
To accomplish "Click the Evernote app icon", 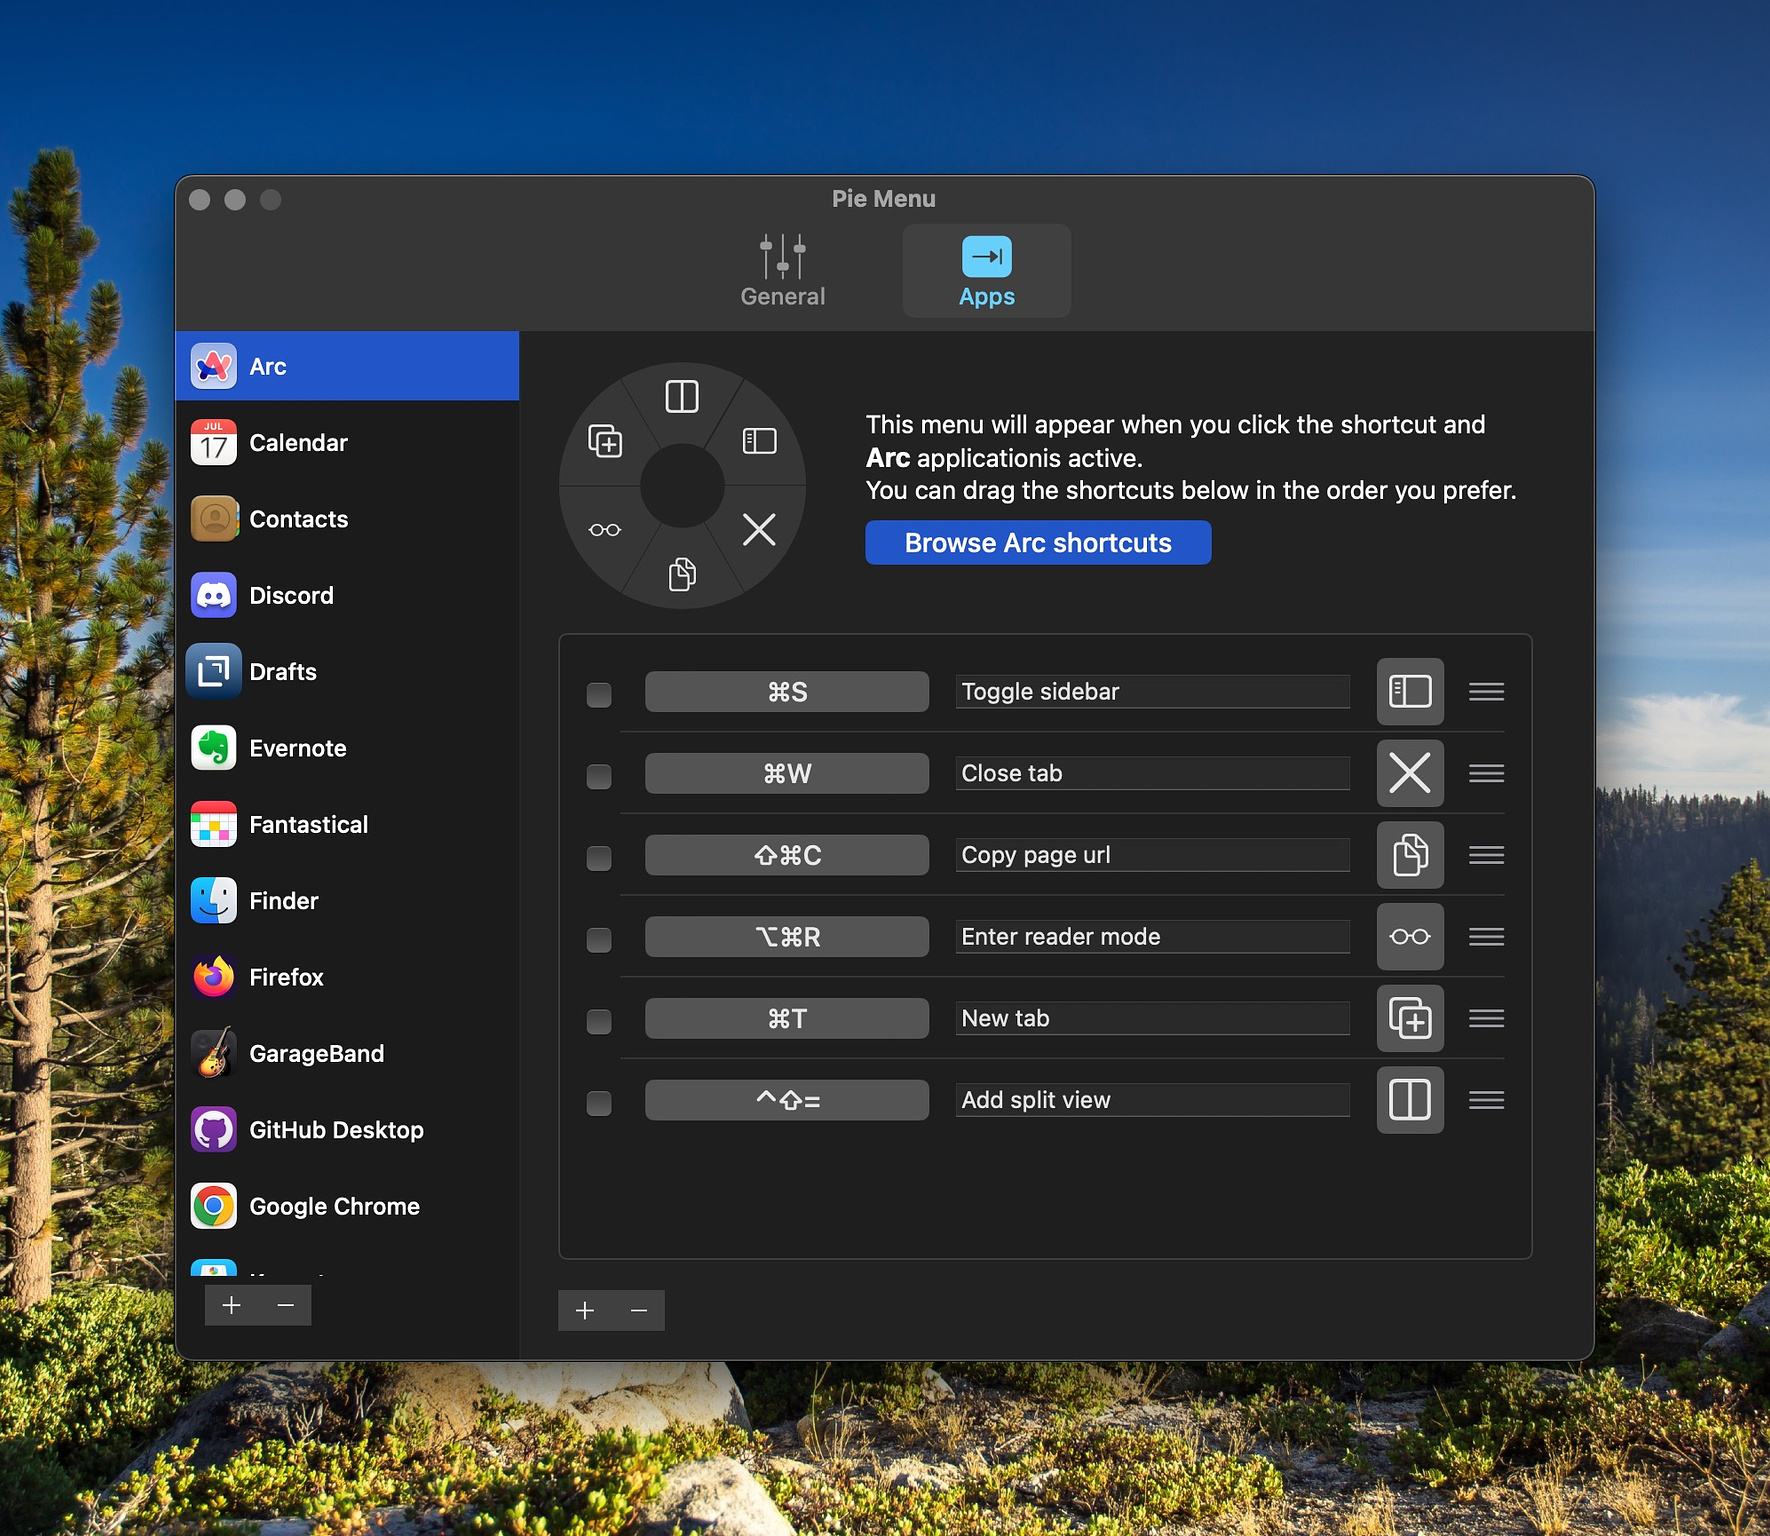I will coord(214,748).
